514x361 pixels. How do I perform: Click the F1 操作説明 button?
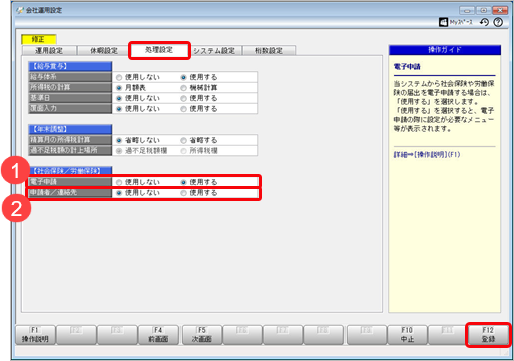[x=35, y=335]
